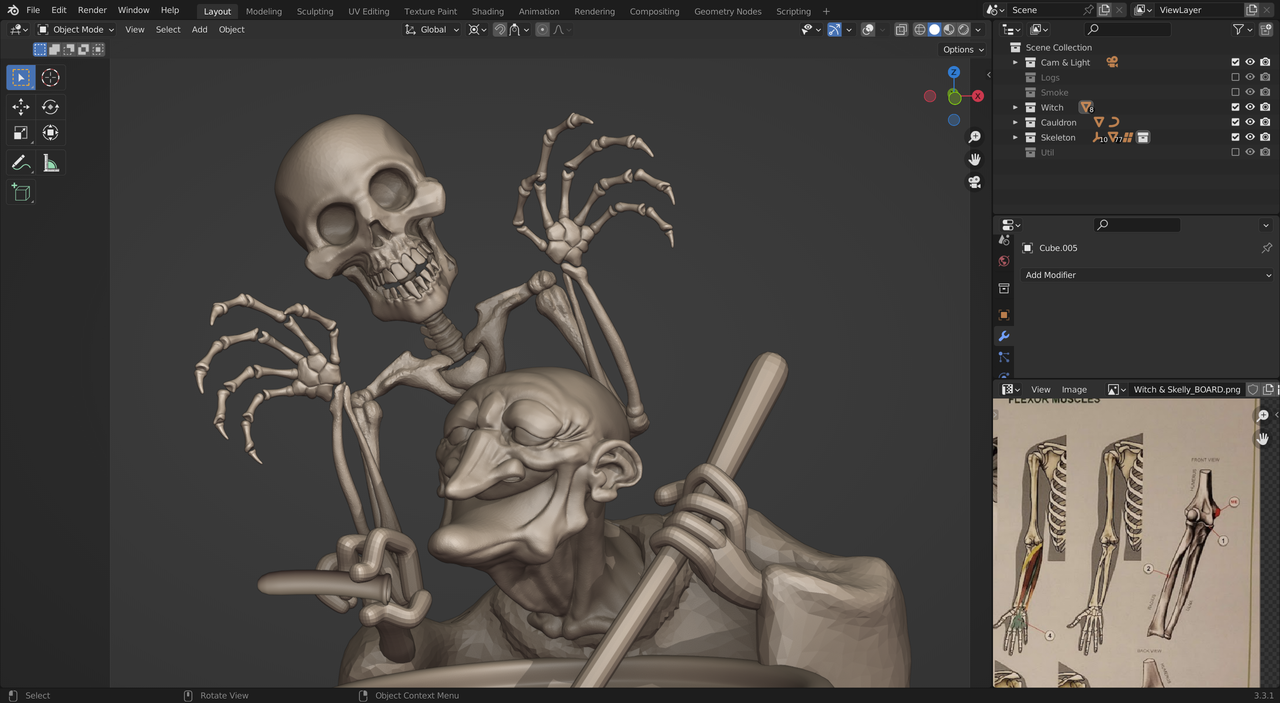Hide the Witch collection in the viewport
Image resolution: width=1280 pixels, height=703 pixels.
[1249, 107]
